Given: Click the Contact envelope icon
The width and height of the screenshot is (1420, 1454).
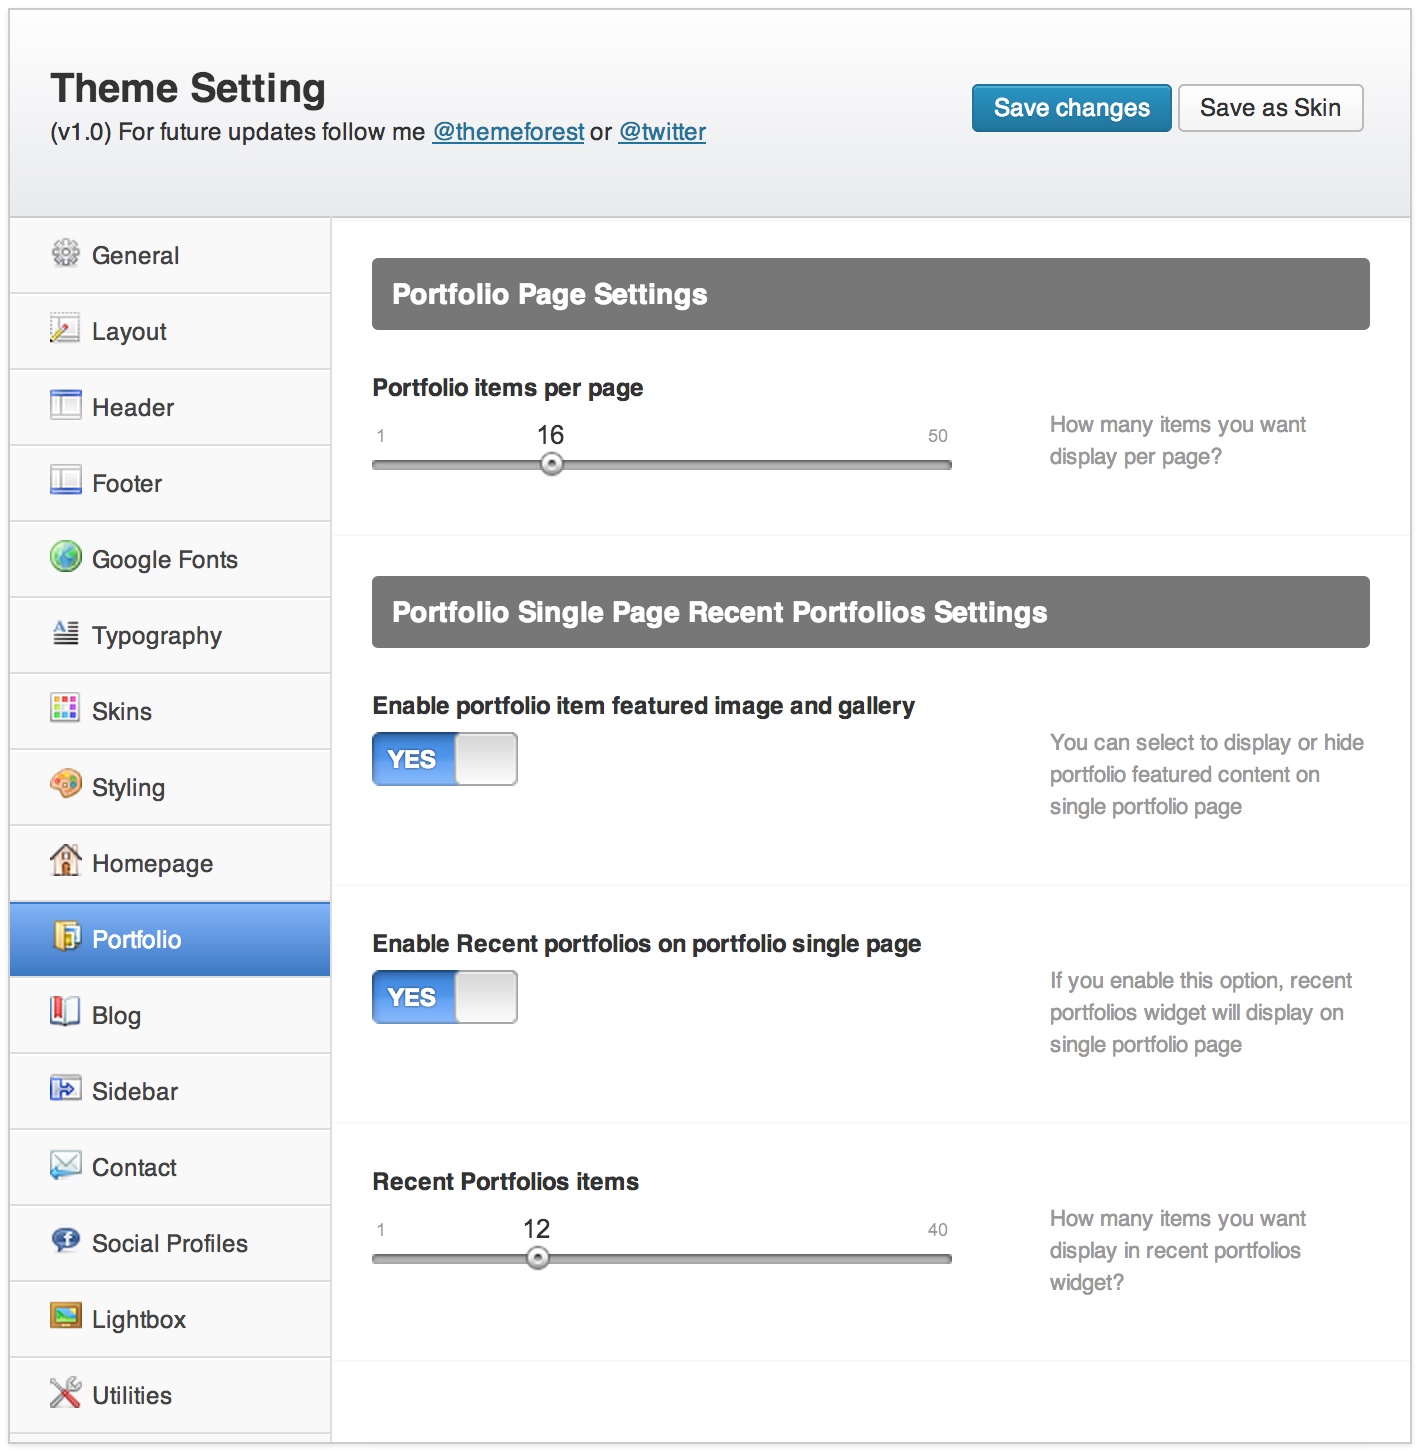Looking at the screenshot, I should [x=65, y=1164].
